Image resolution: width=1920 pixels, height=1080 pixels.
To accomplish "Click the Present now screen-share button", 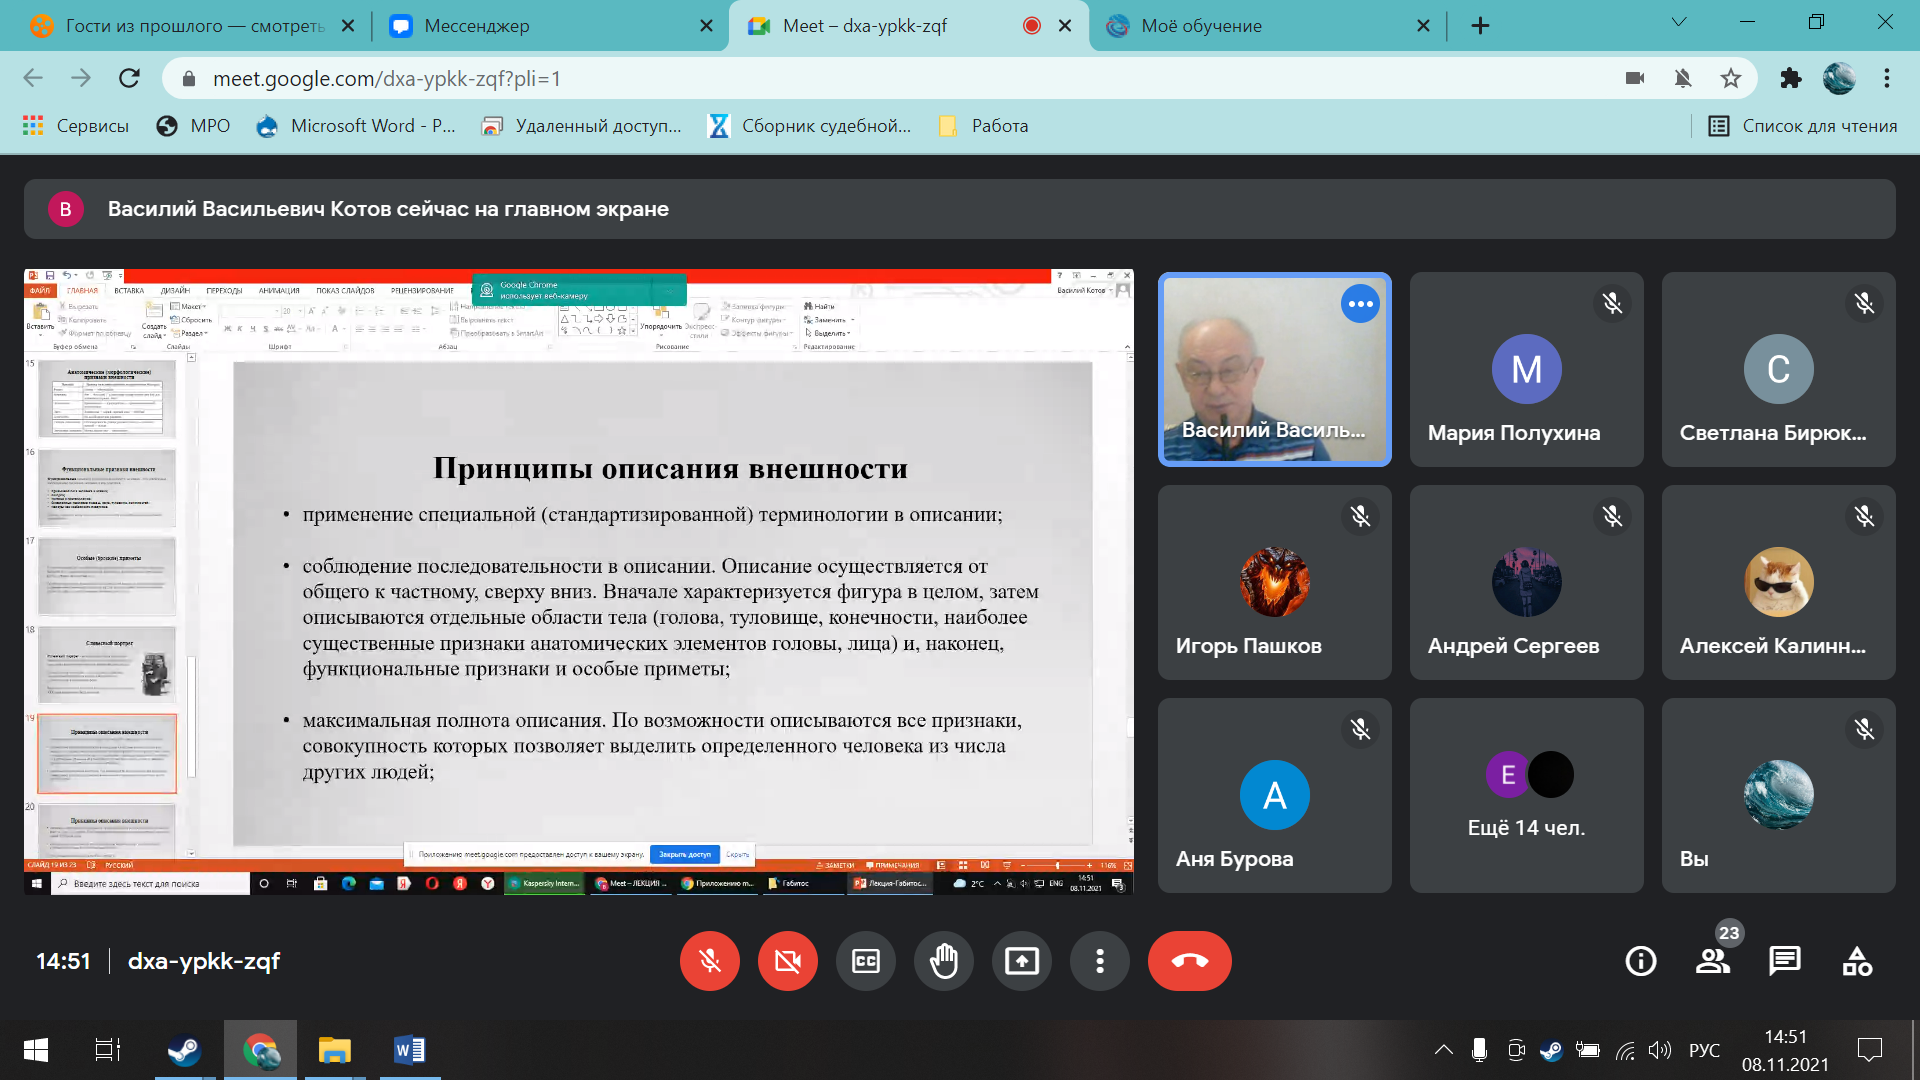I will pos(1022,961).
